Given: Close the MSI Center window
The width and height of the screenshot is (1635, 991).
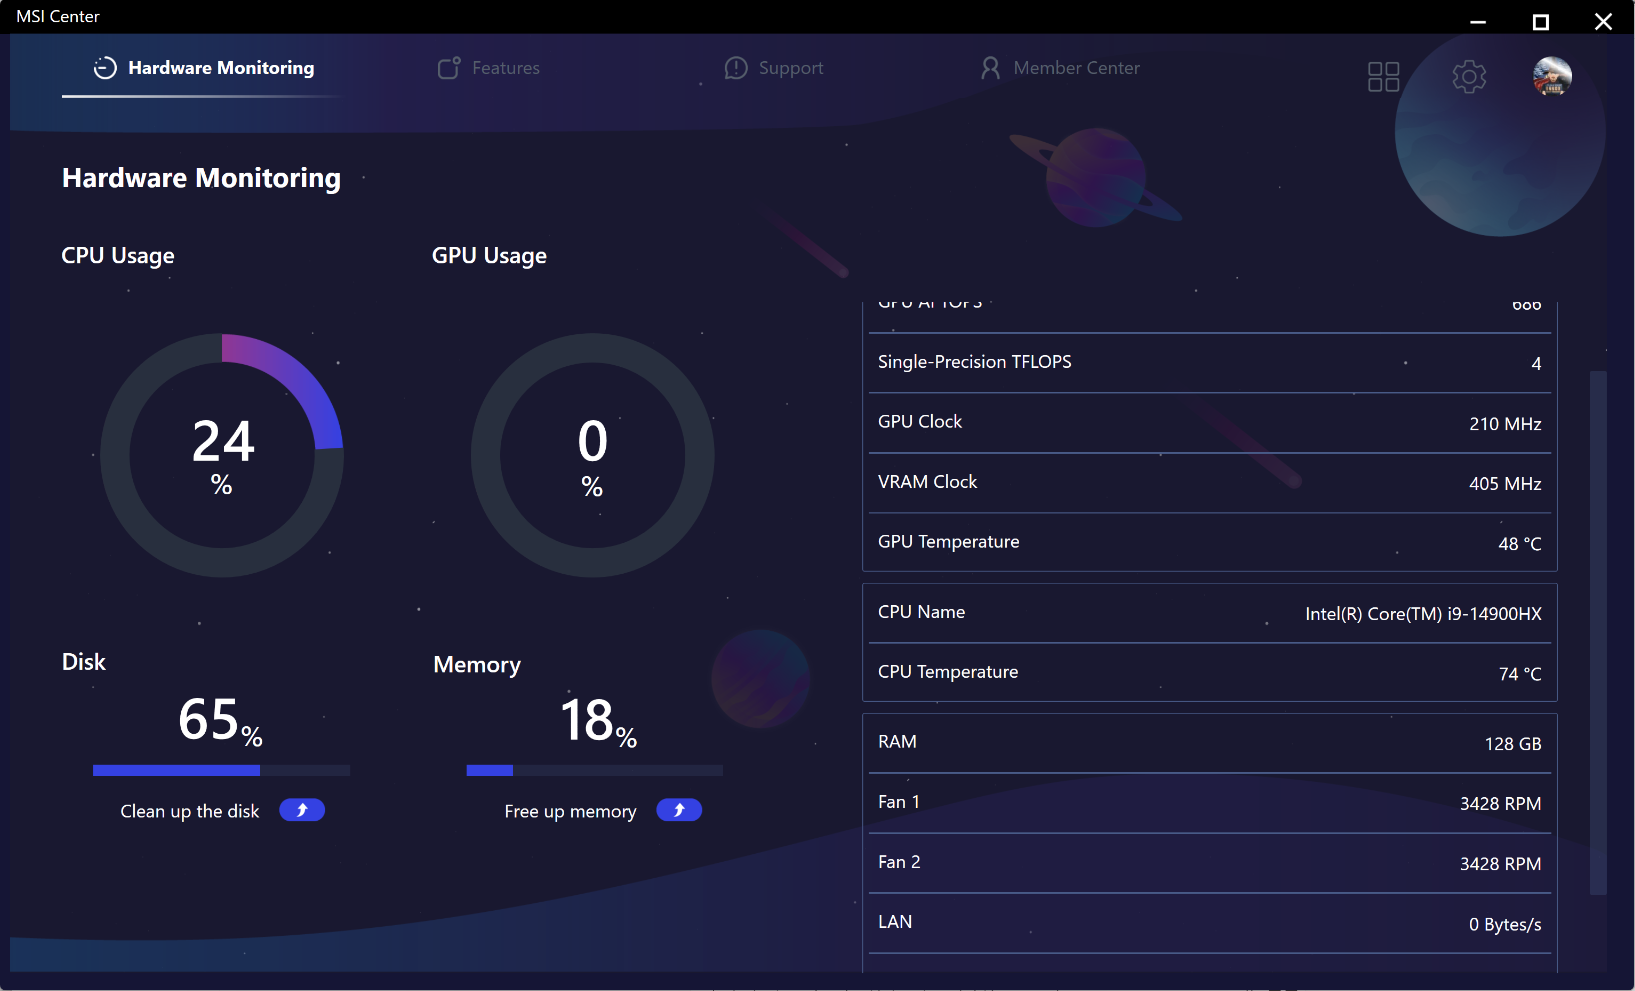Looking at the screenshot, I should [1603, 21].
